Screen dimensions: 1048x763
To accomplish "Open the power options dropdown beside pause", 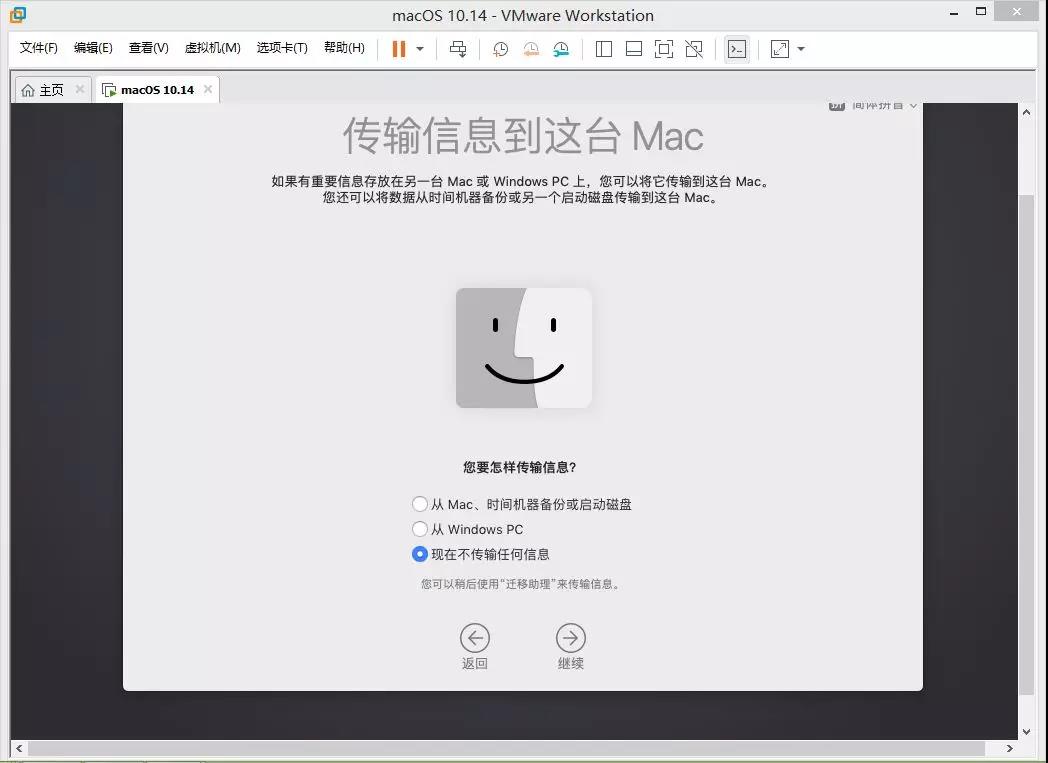I will pos(420,49).
